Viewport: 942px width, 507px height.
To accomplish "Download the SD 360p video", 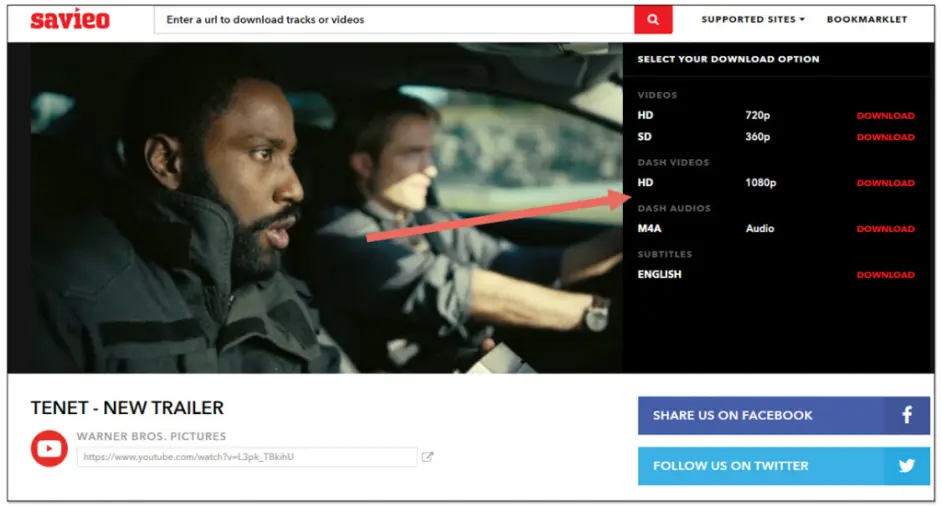I will point(886,137).
